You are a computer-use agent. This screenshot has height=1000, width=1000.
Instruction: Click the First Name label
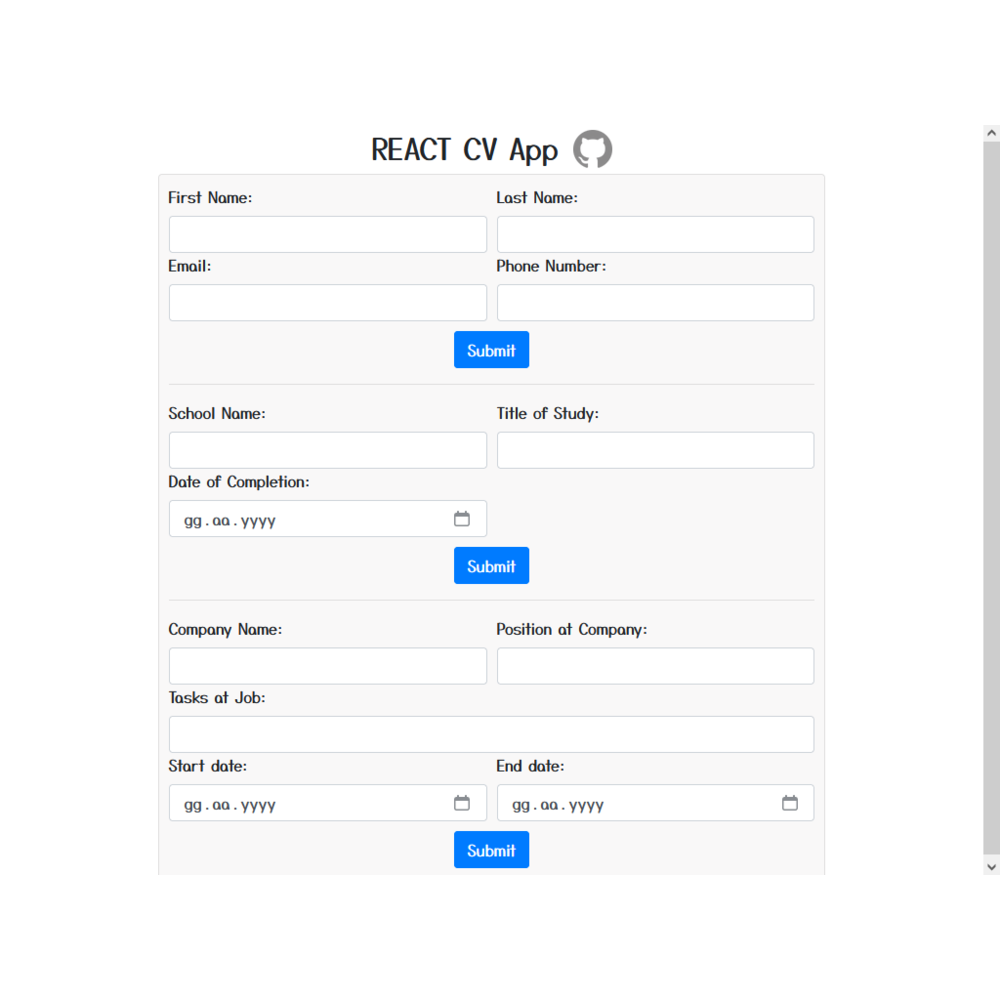pos(210,198)
